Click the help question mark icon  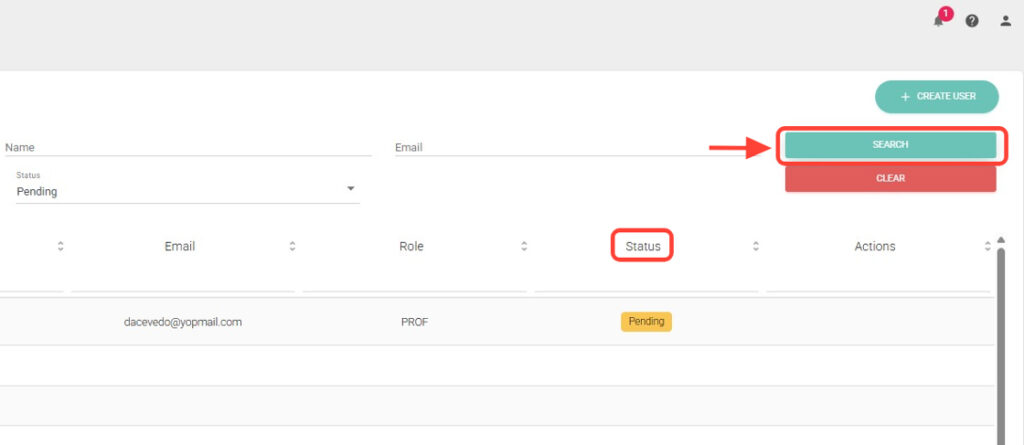coord(972,21)
